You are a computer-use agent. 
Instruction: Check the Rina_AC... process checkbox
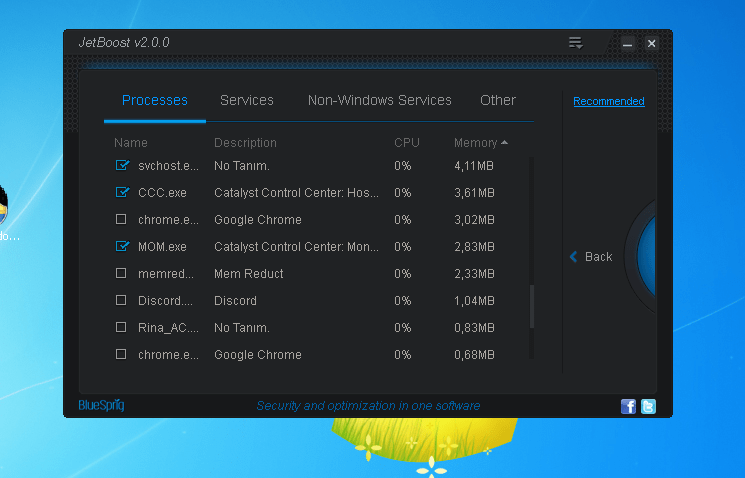[x=121, y=327]
